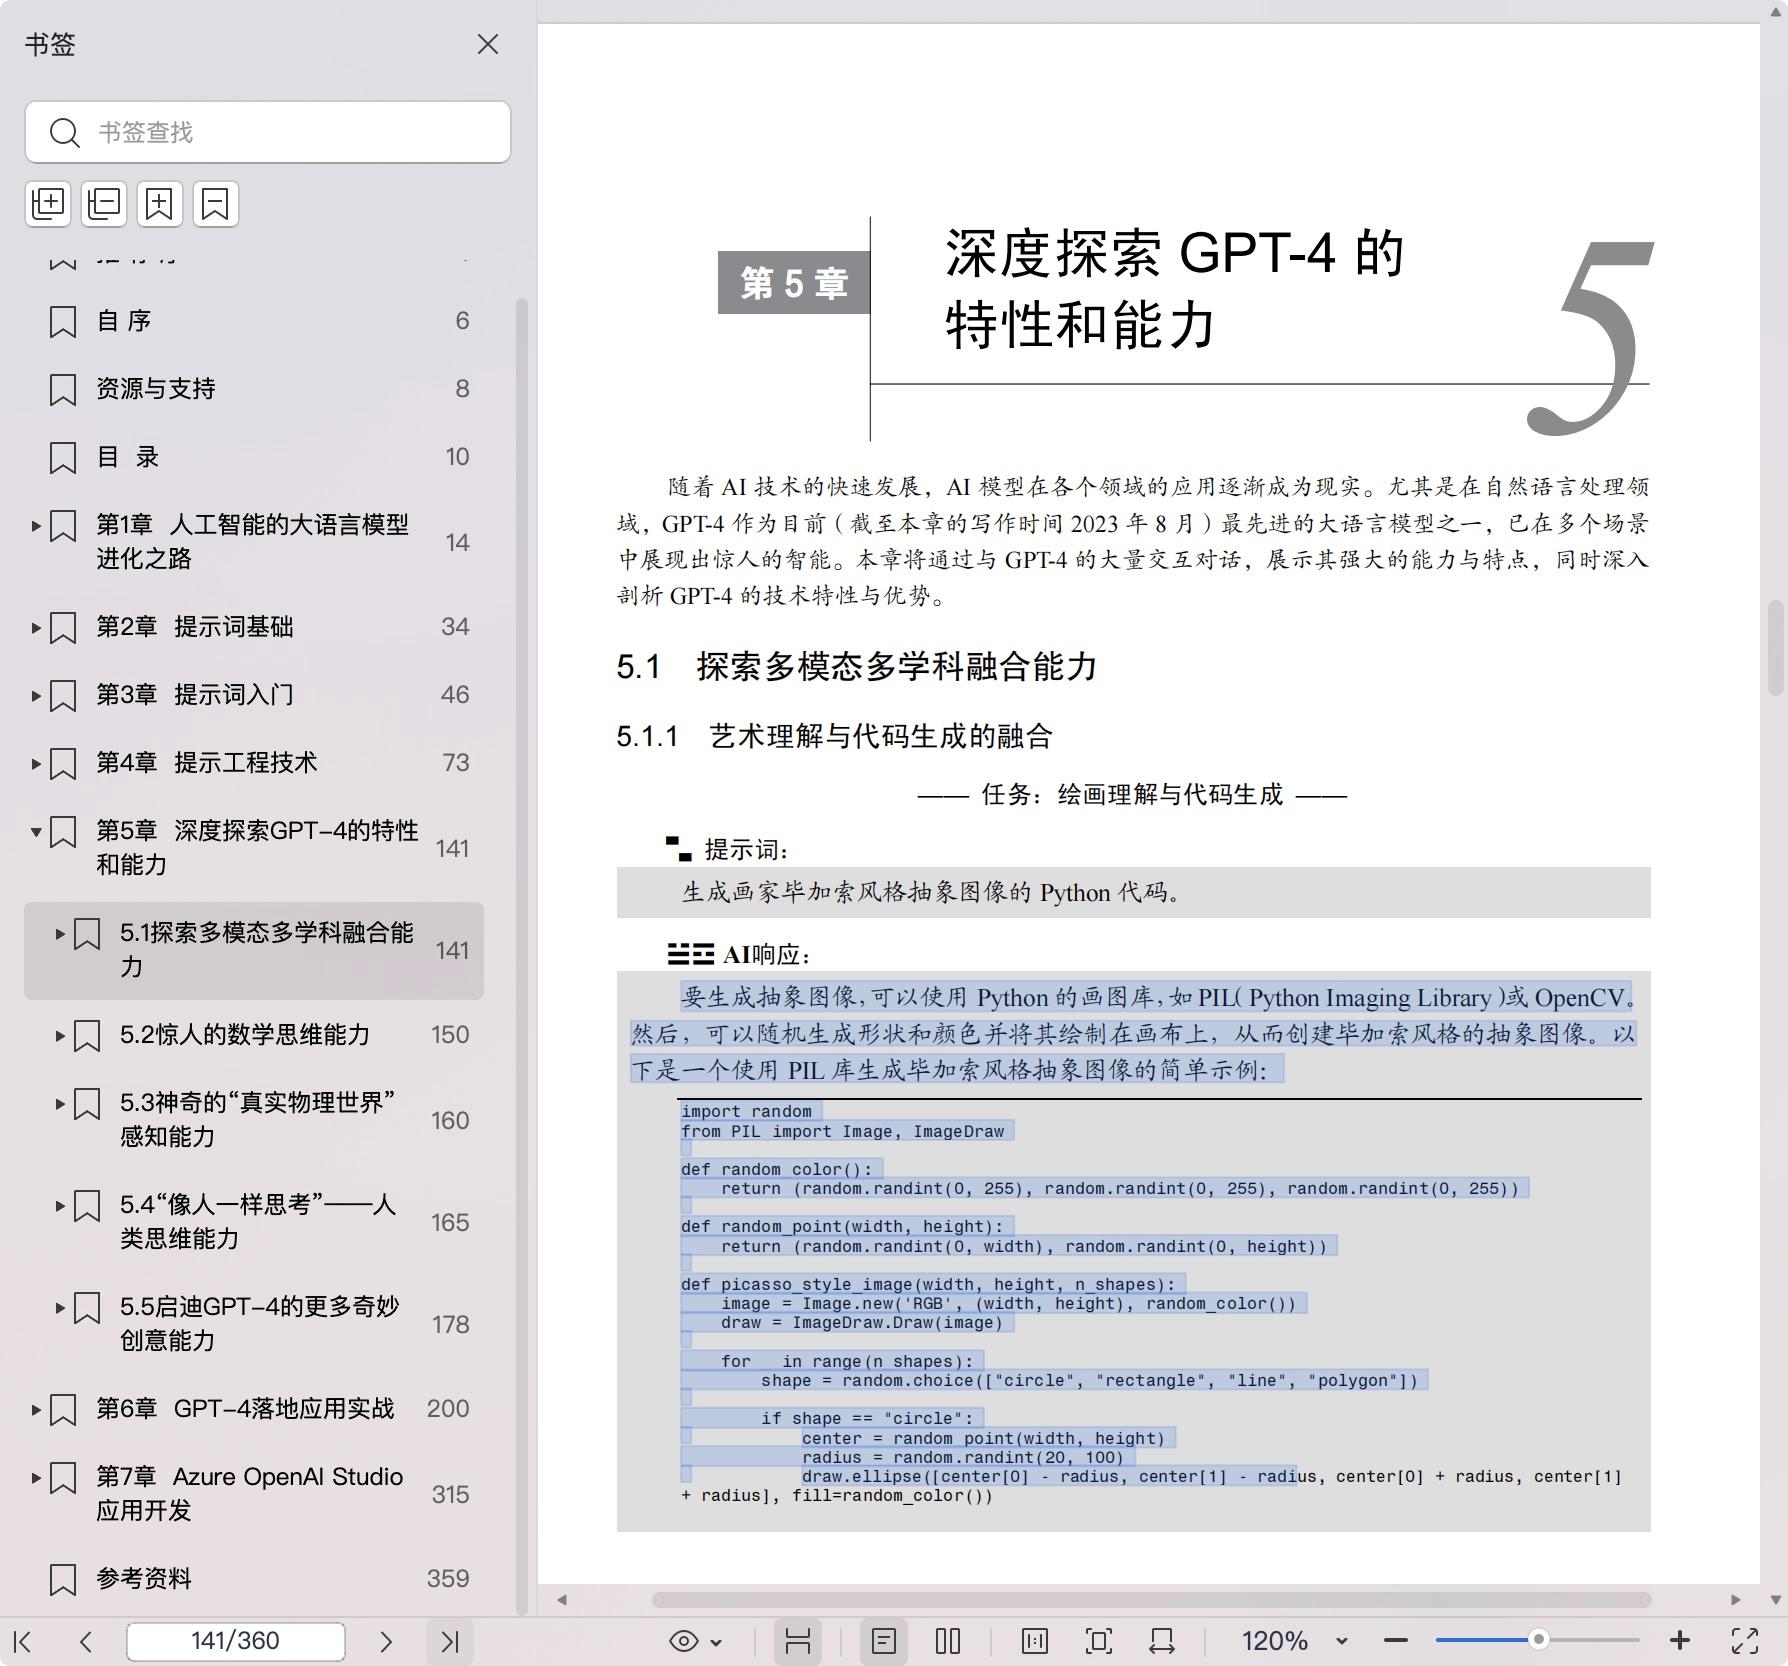The width and height of the screenshot is (1788, 1666).
Task: Expand 第1章 人工智能的大语言模型进化之路
Action: pos(36,525)
